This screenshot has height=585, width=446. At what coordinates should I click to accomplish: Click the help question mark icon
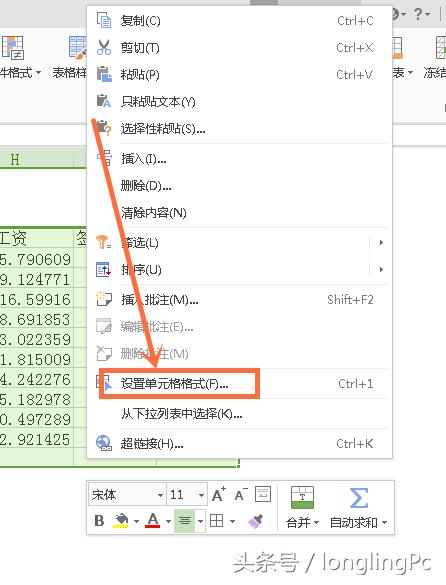[419, 15]
